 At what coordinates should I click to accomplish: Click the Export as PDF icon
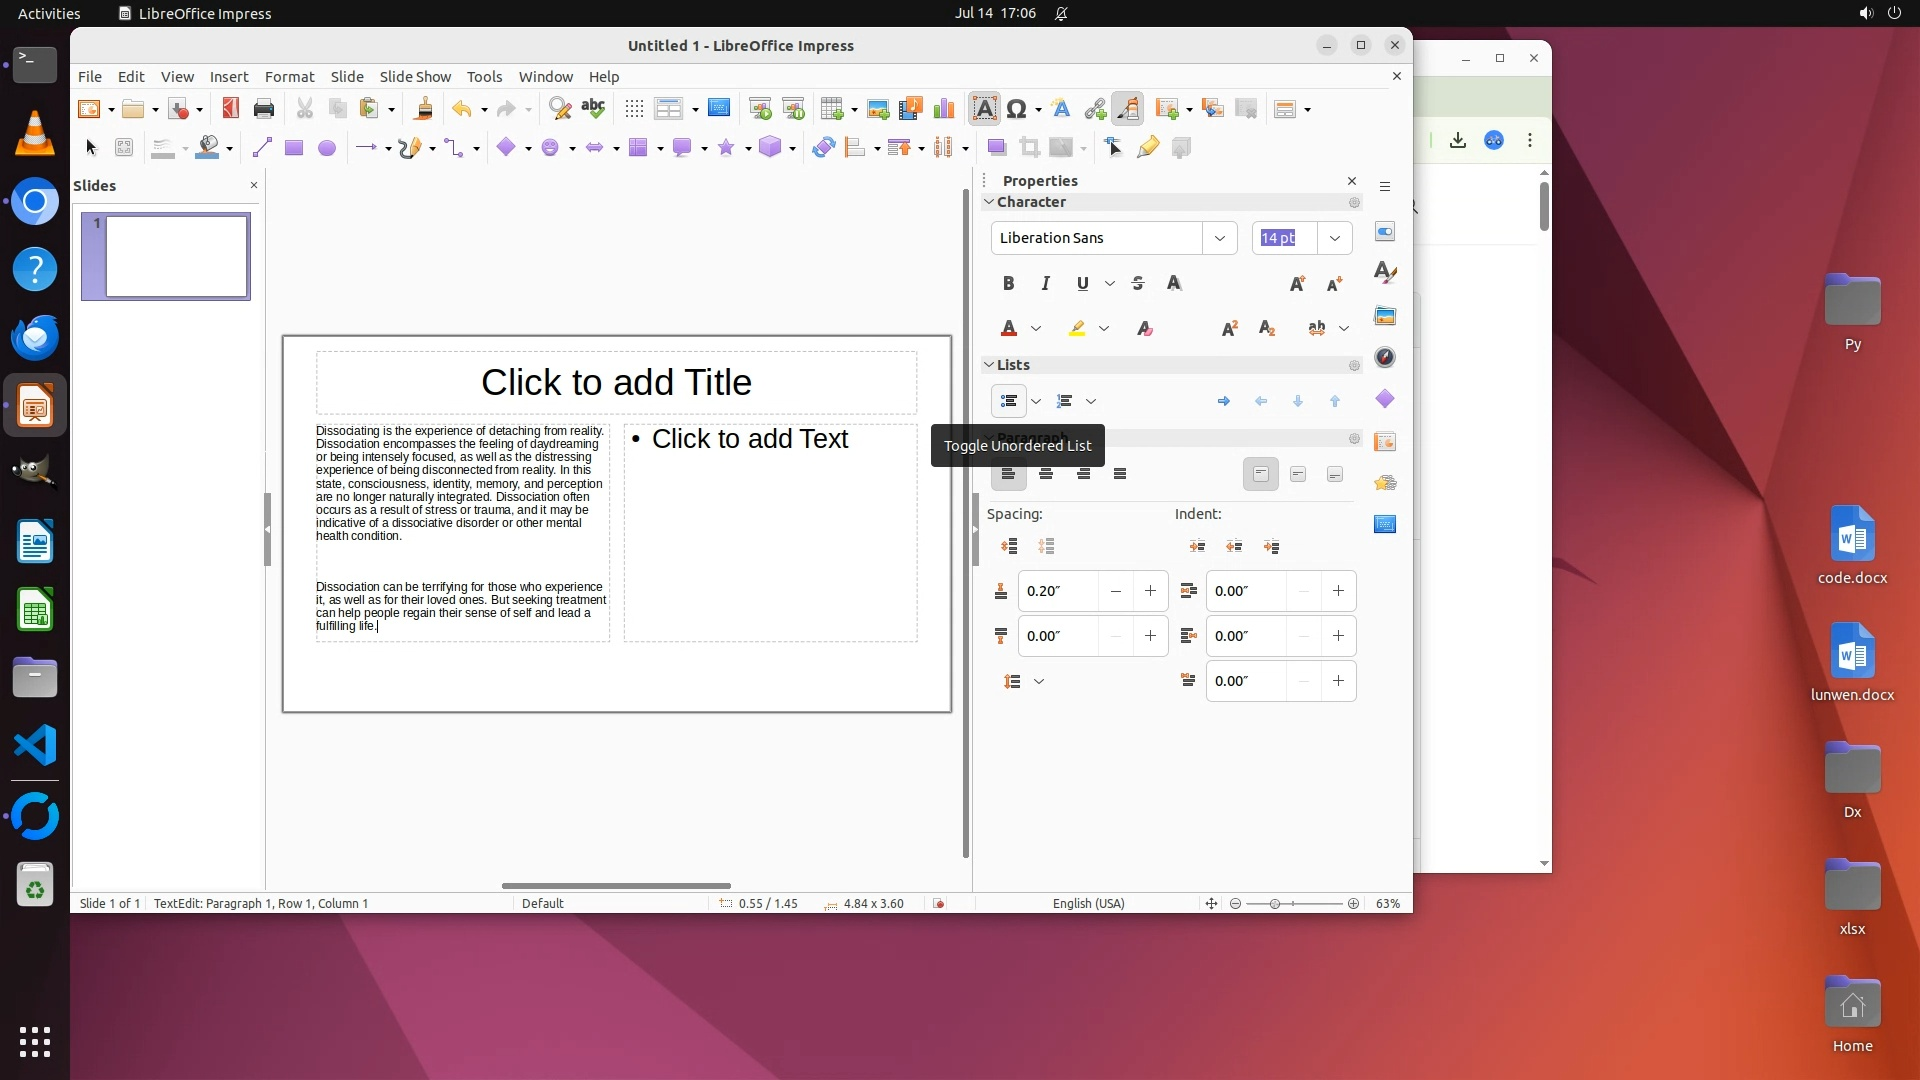(x=230, y=108)
